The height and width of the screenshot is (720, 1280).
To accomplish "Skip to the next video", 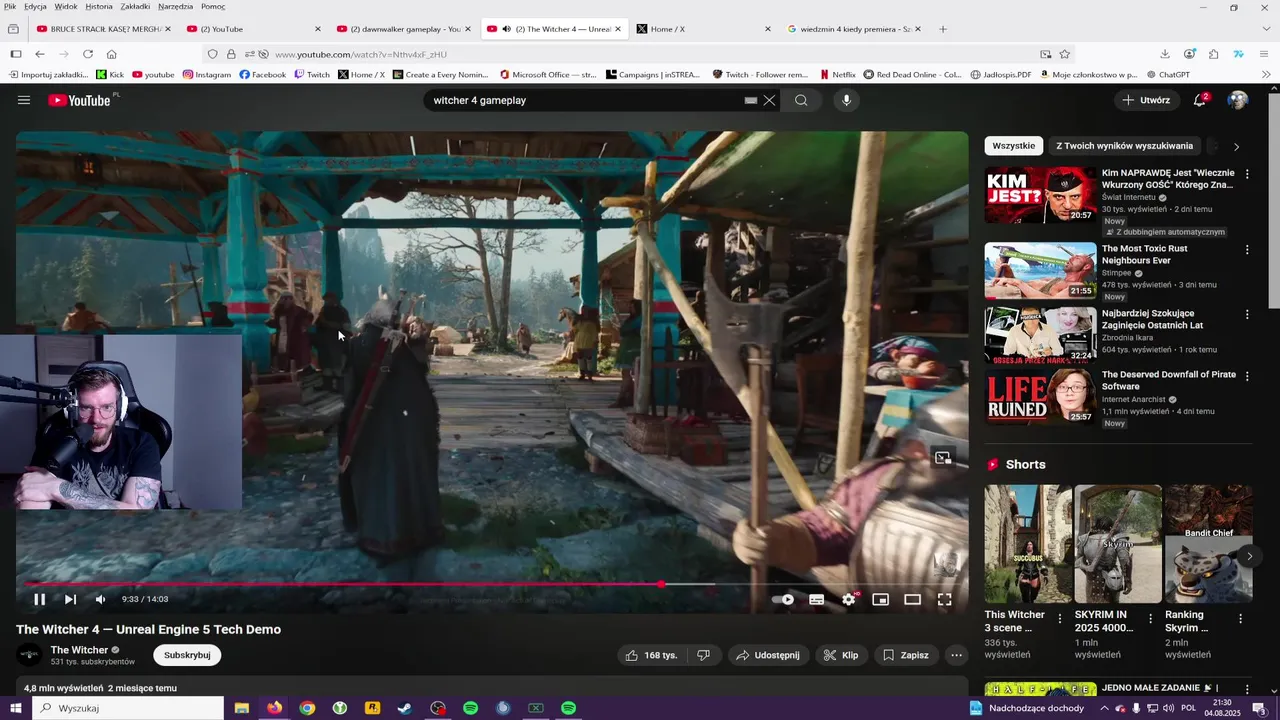I will 70,599.
